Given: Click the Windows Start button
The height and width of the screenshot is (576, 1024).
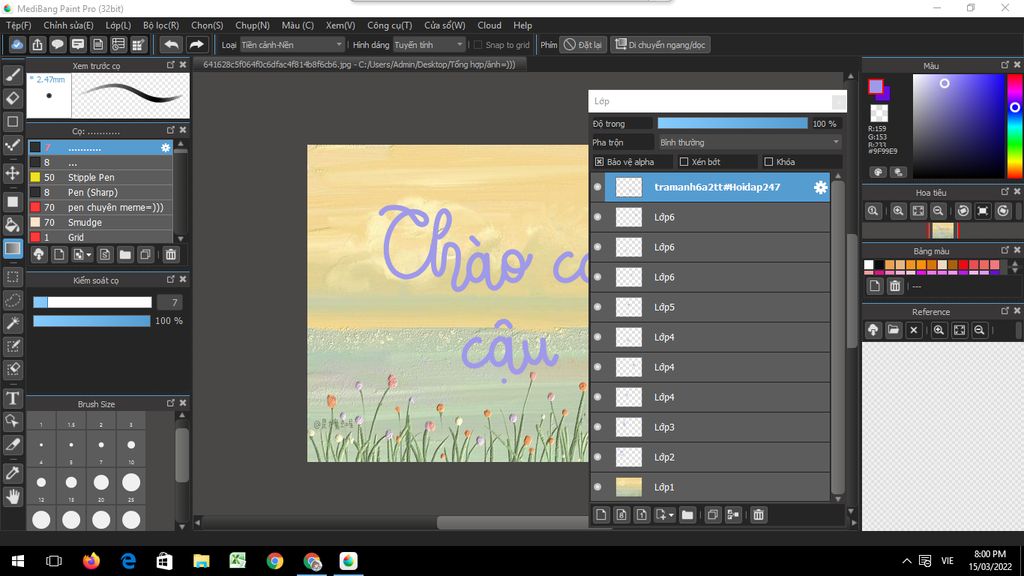Looking at the screenshot, I should (18, 561).
